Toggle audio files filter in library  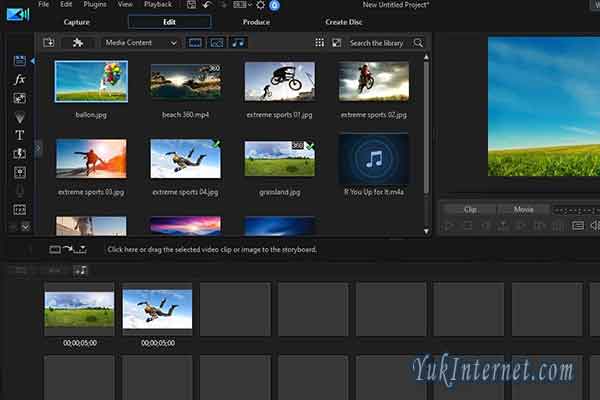pos(238,43)
